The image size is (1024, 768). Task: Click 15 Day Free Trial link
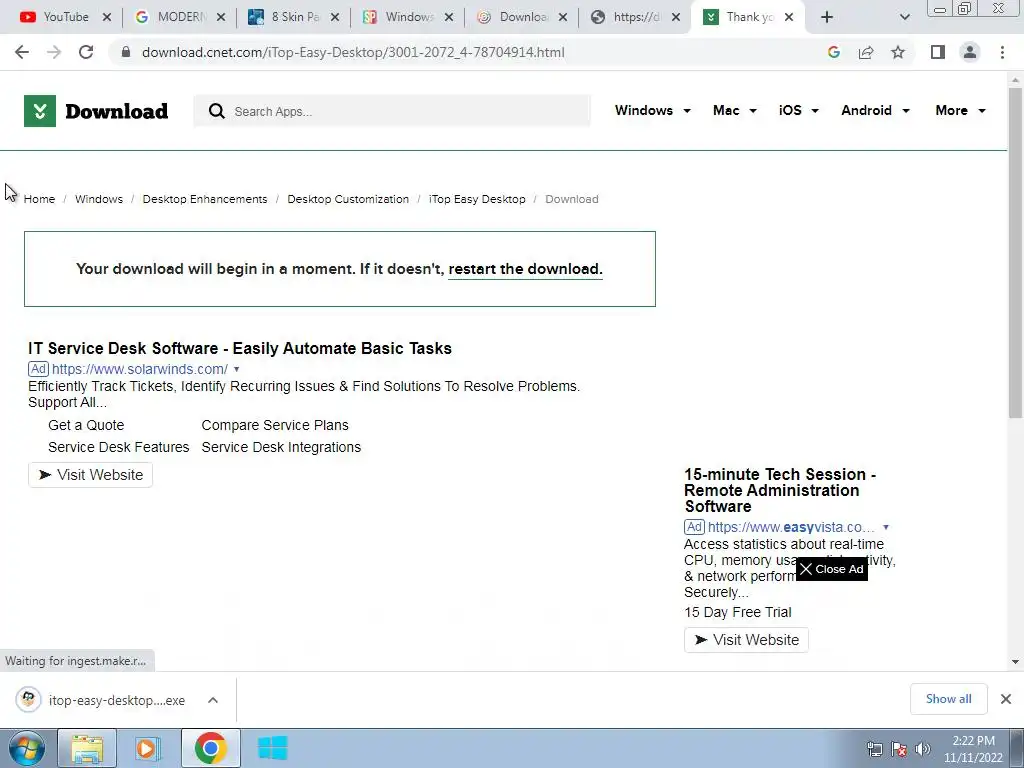(x=737, y=613)
